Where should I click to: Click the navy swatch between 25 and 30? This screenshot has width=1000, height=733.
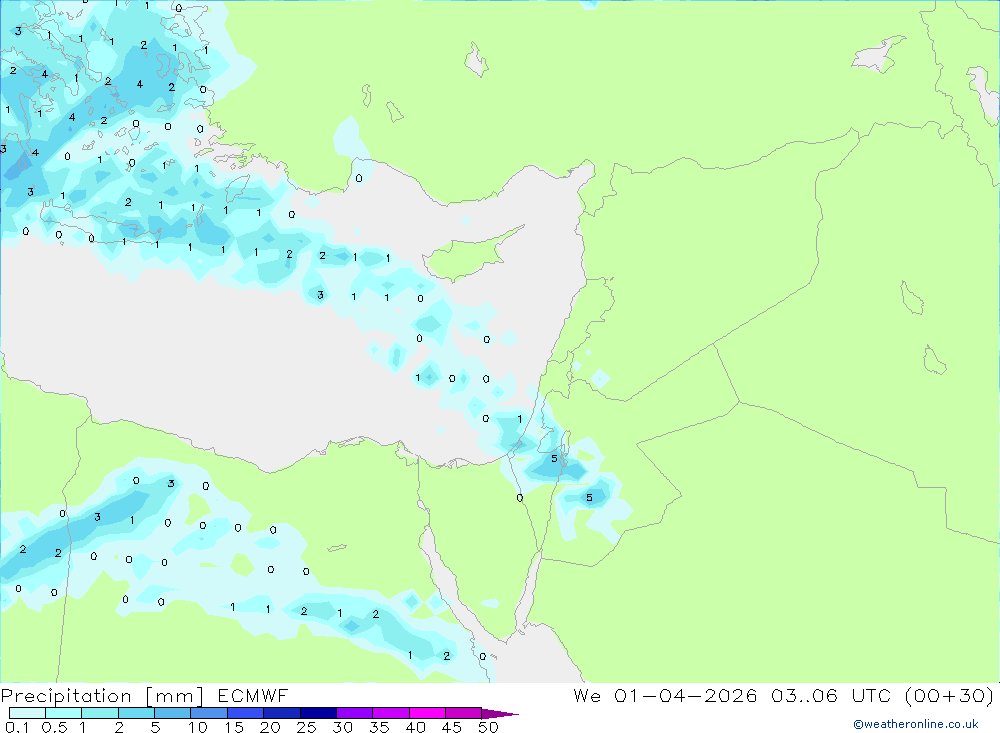[318, 713]
